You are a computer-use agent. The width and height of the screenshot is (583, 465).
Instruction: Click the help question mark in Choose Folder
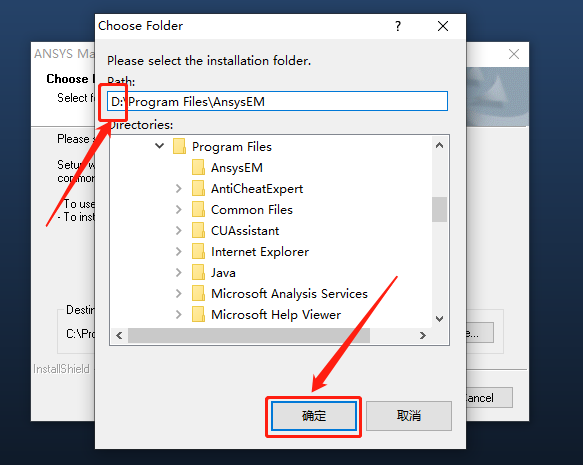[398, 26]
